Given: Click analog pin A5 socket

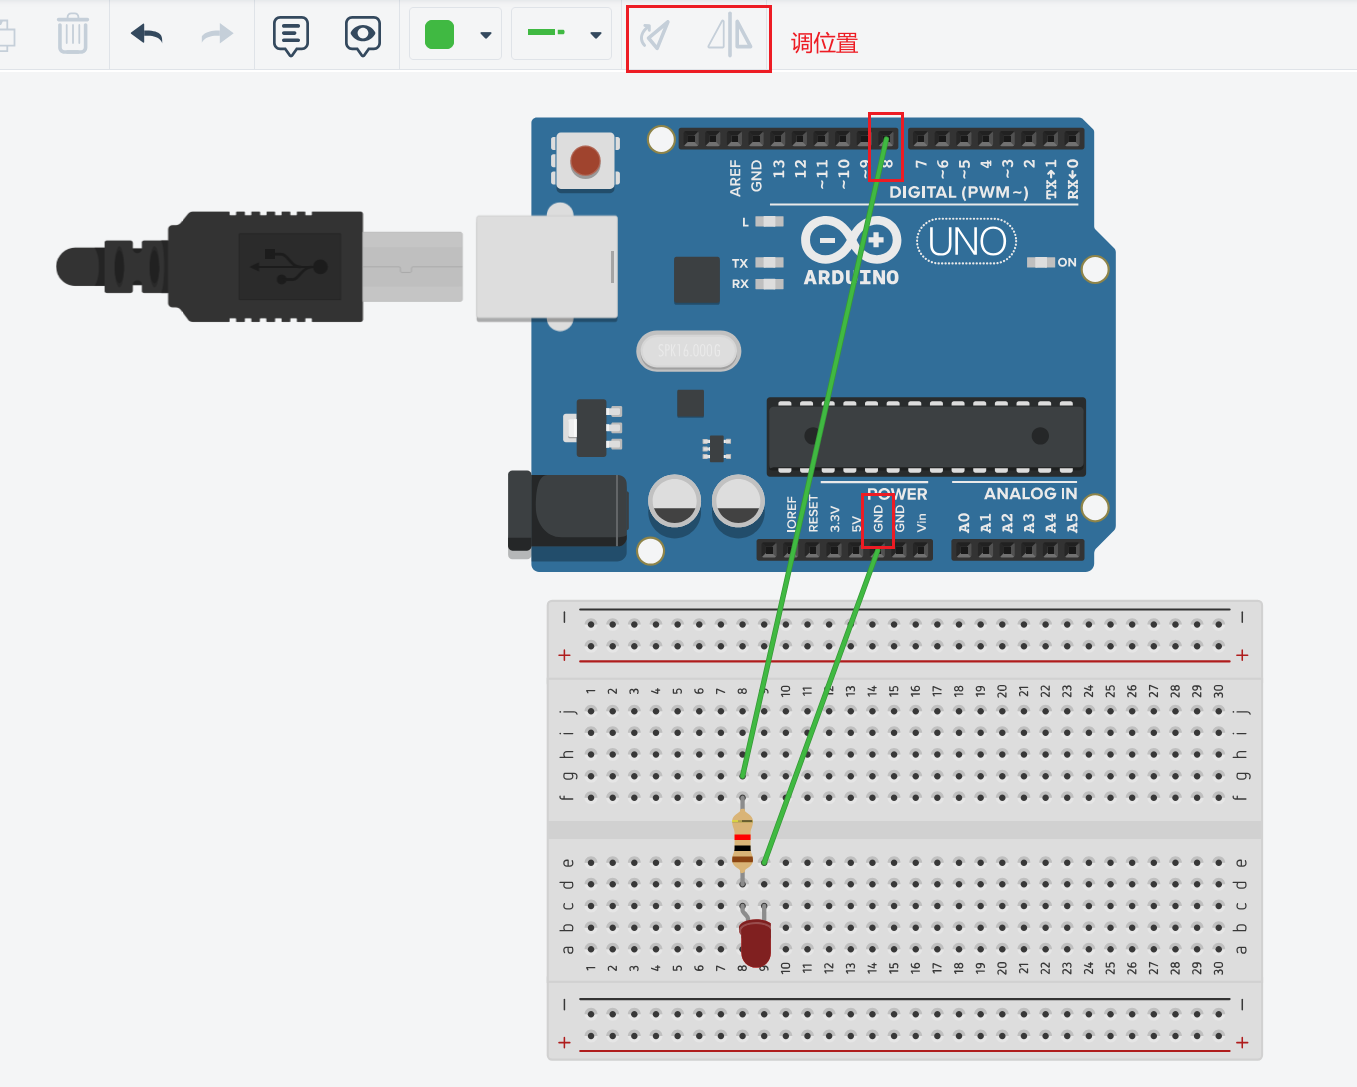Looking at the screenshot, I should [x=1072, y=550].
